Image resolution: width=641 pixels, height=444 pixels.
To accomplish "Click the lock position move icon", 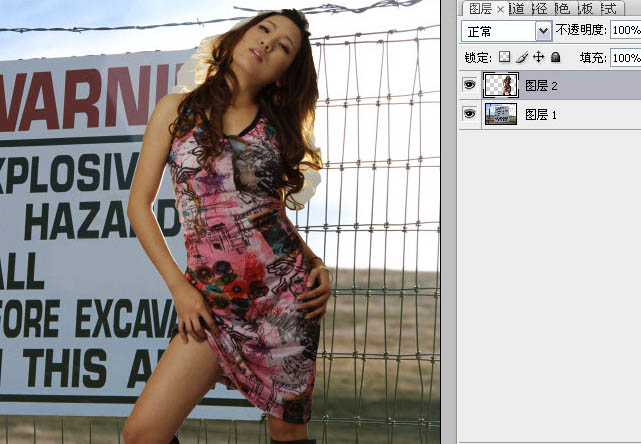I will coord(539,58).
